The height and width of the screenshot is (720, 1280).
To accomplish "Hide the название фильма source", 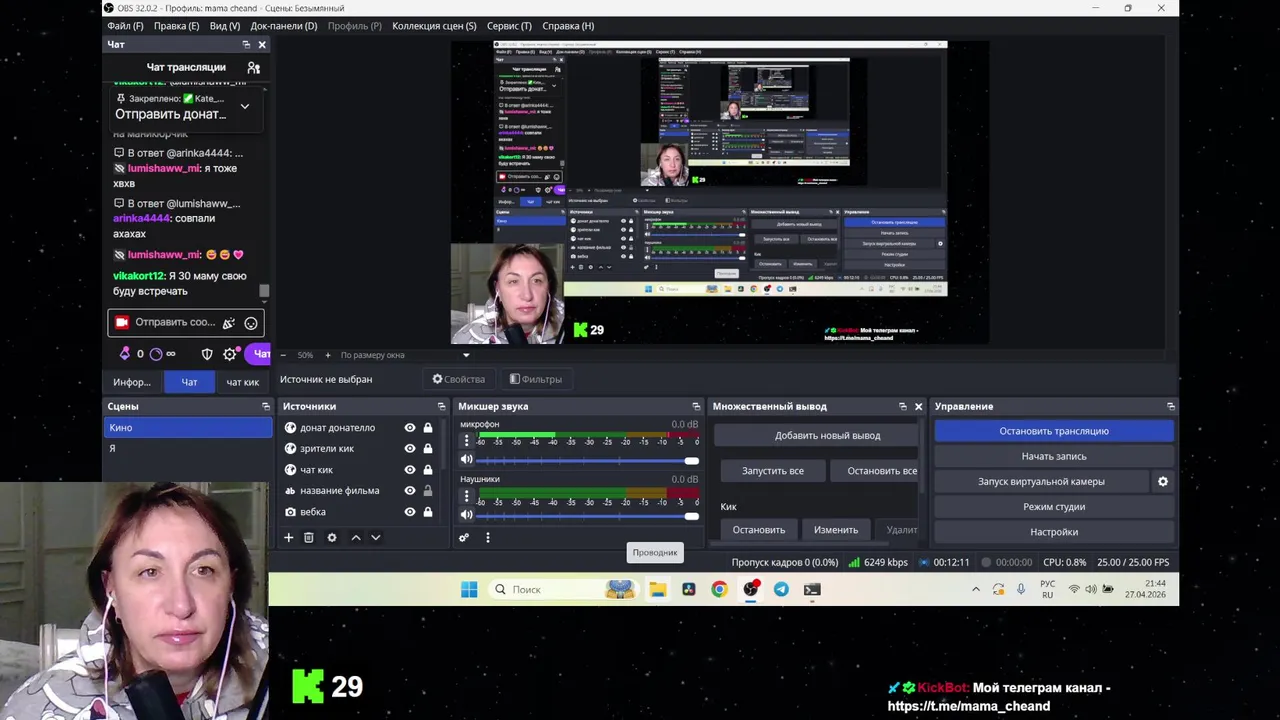I will [409, 491].
